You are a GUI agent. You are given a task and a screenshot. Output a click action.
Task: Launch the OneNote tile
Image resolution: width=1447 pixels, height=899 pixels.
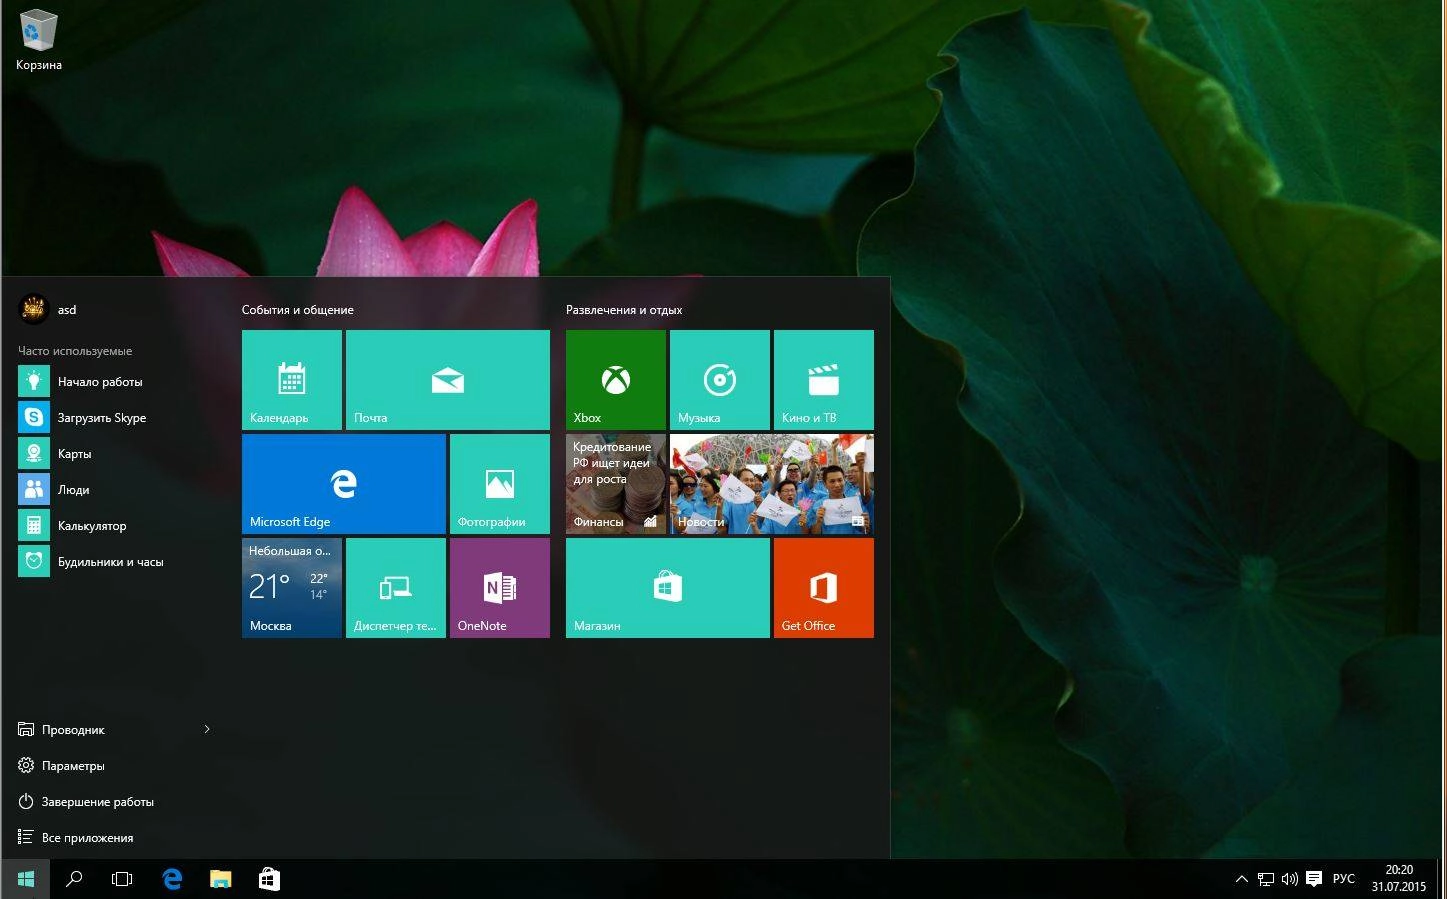coord(500,588)
